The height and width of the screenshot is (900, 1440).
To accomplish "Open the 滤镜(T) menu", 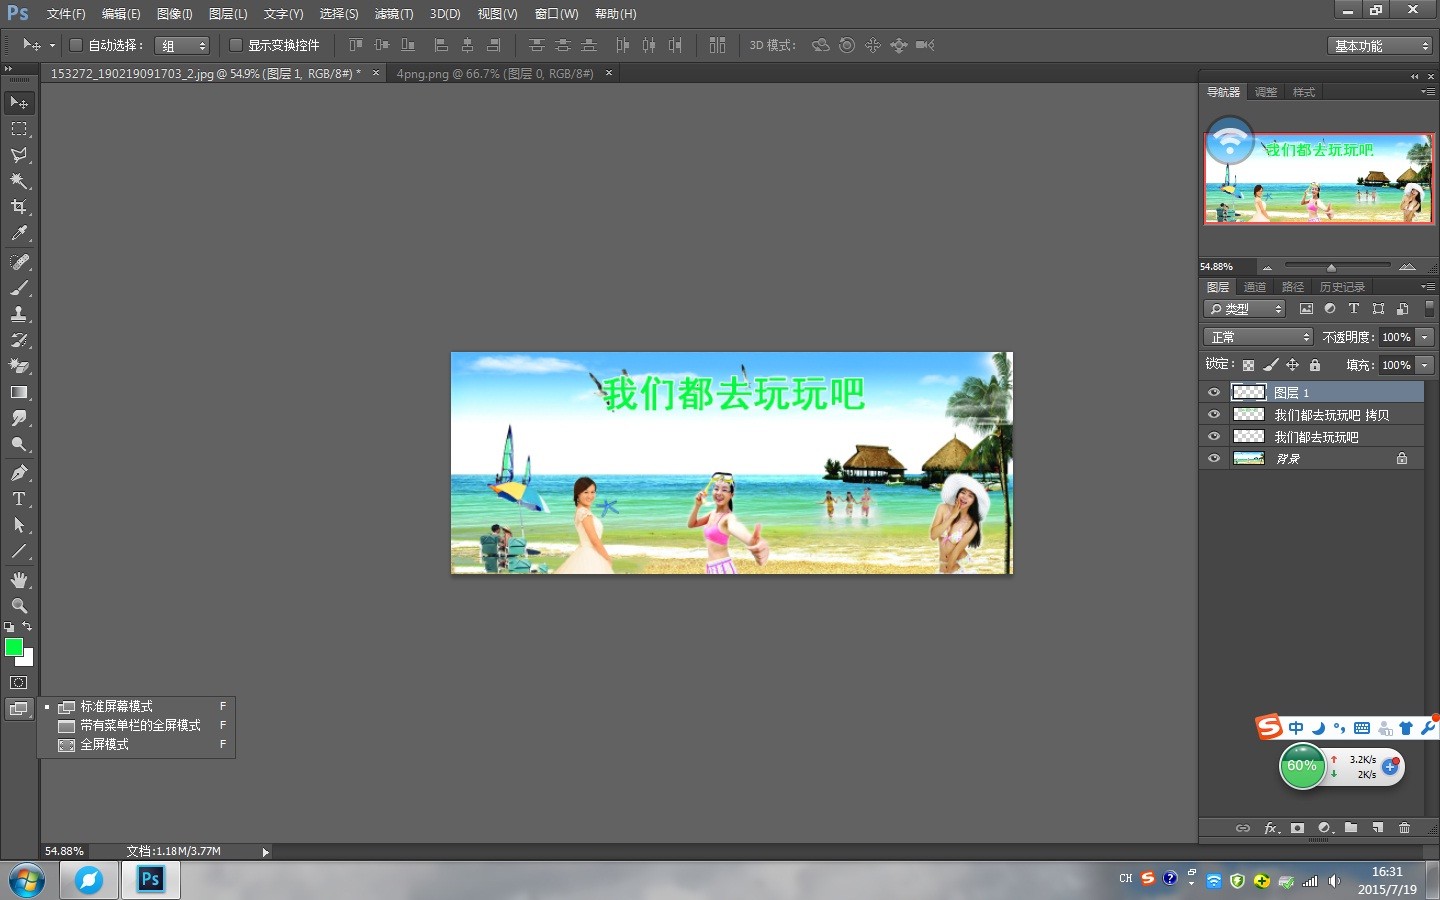I will pos(393,14).
